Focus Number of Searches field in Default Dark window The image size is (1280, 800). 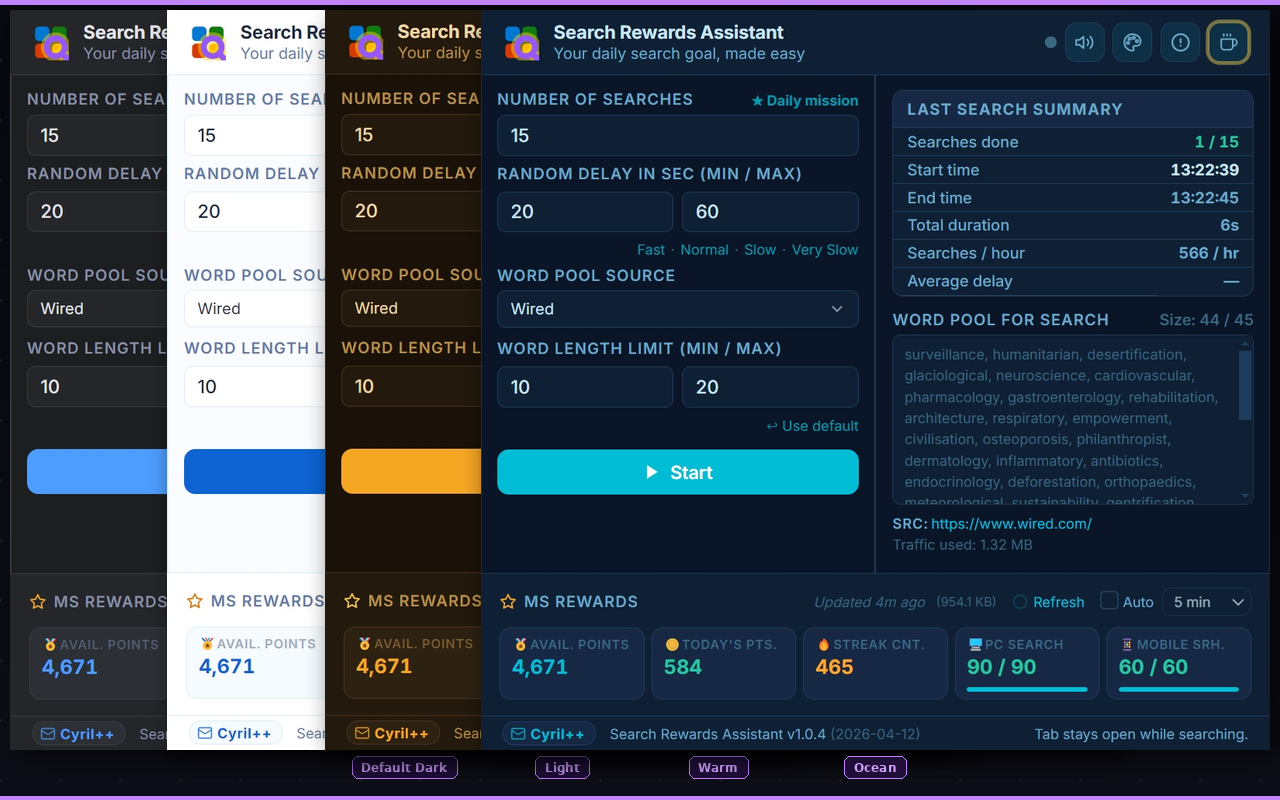click(x=97, y=135)
